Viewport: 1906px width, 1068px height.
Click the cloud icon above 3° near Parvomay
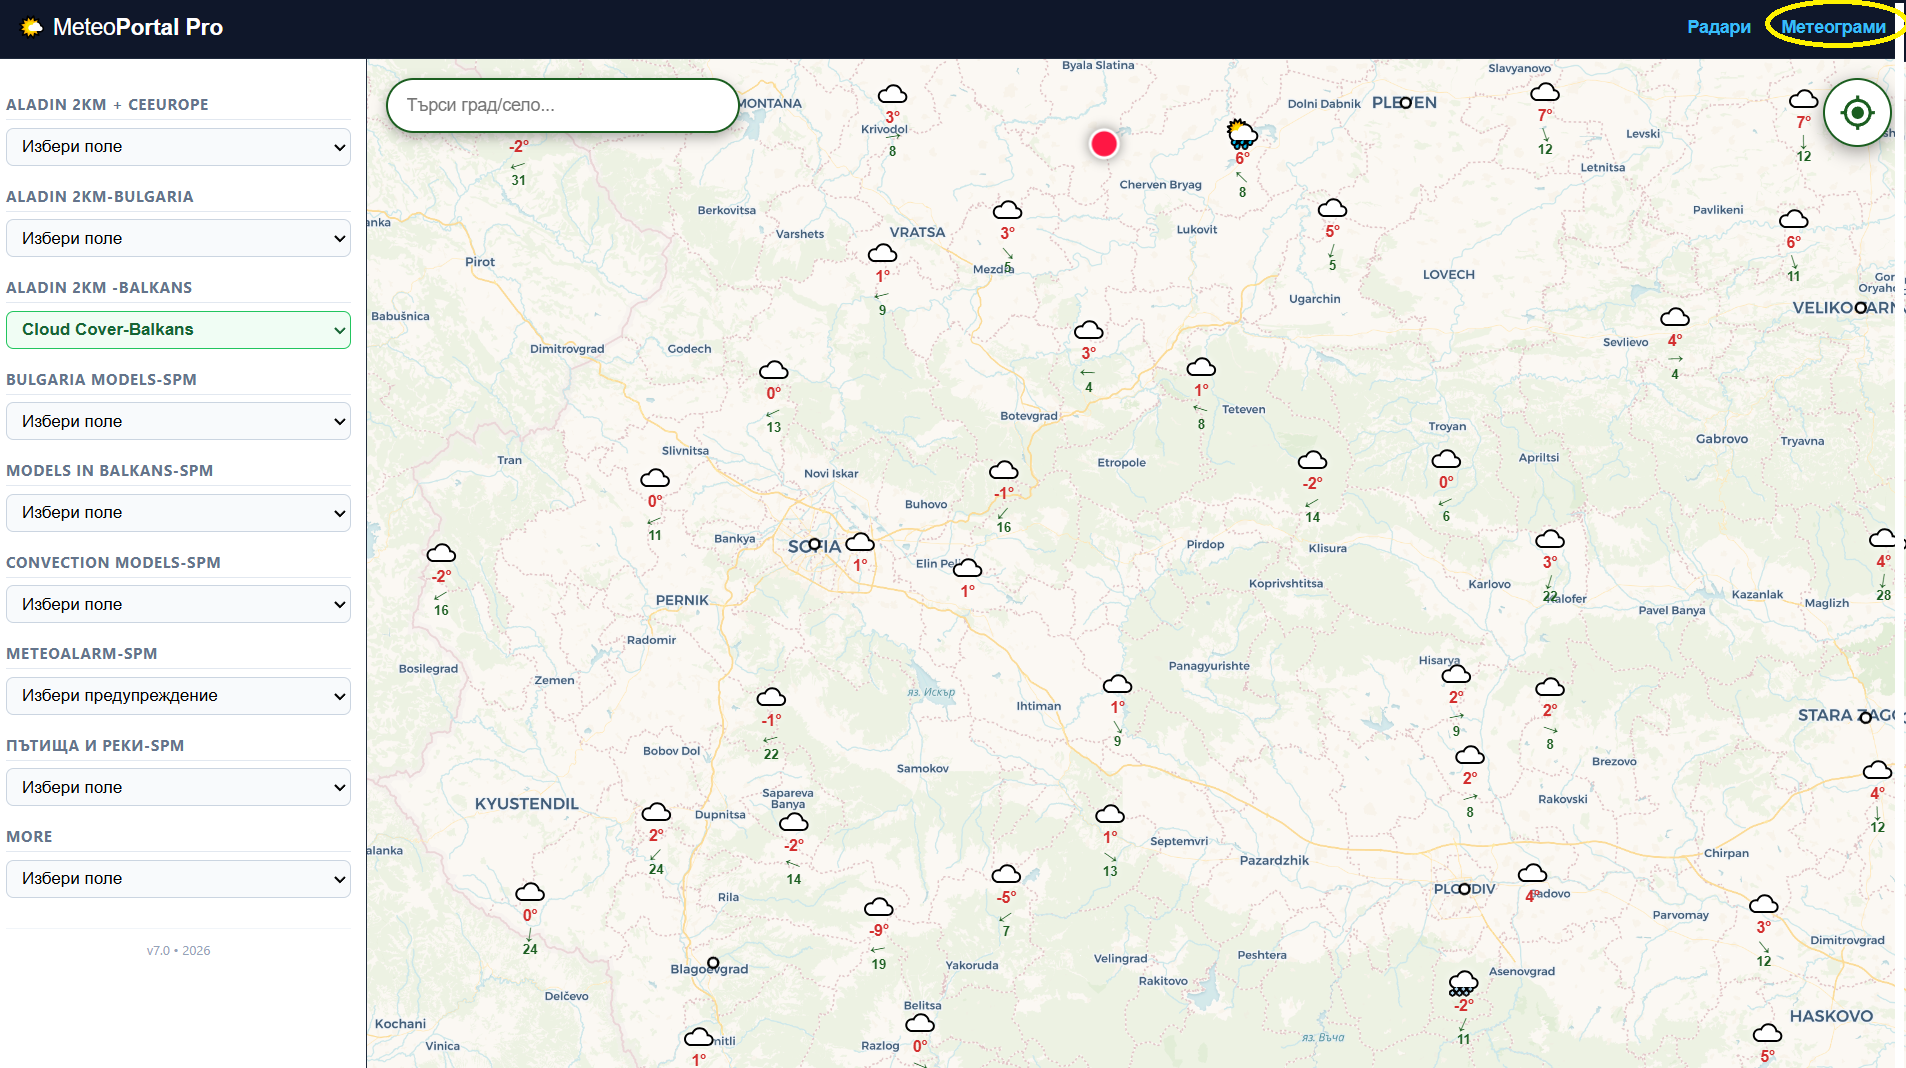[x=1763, y=904]
